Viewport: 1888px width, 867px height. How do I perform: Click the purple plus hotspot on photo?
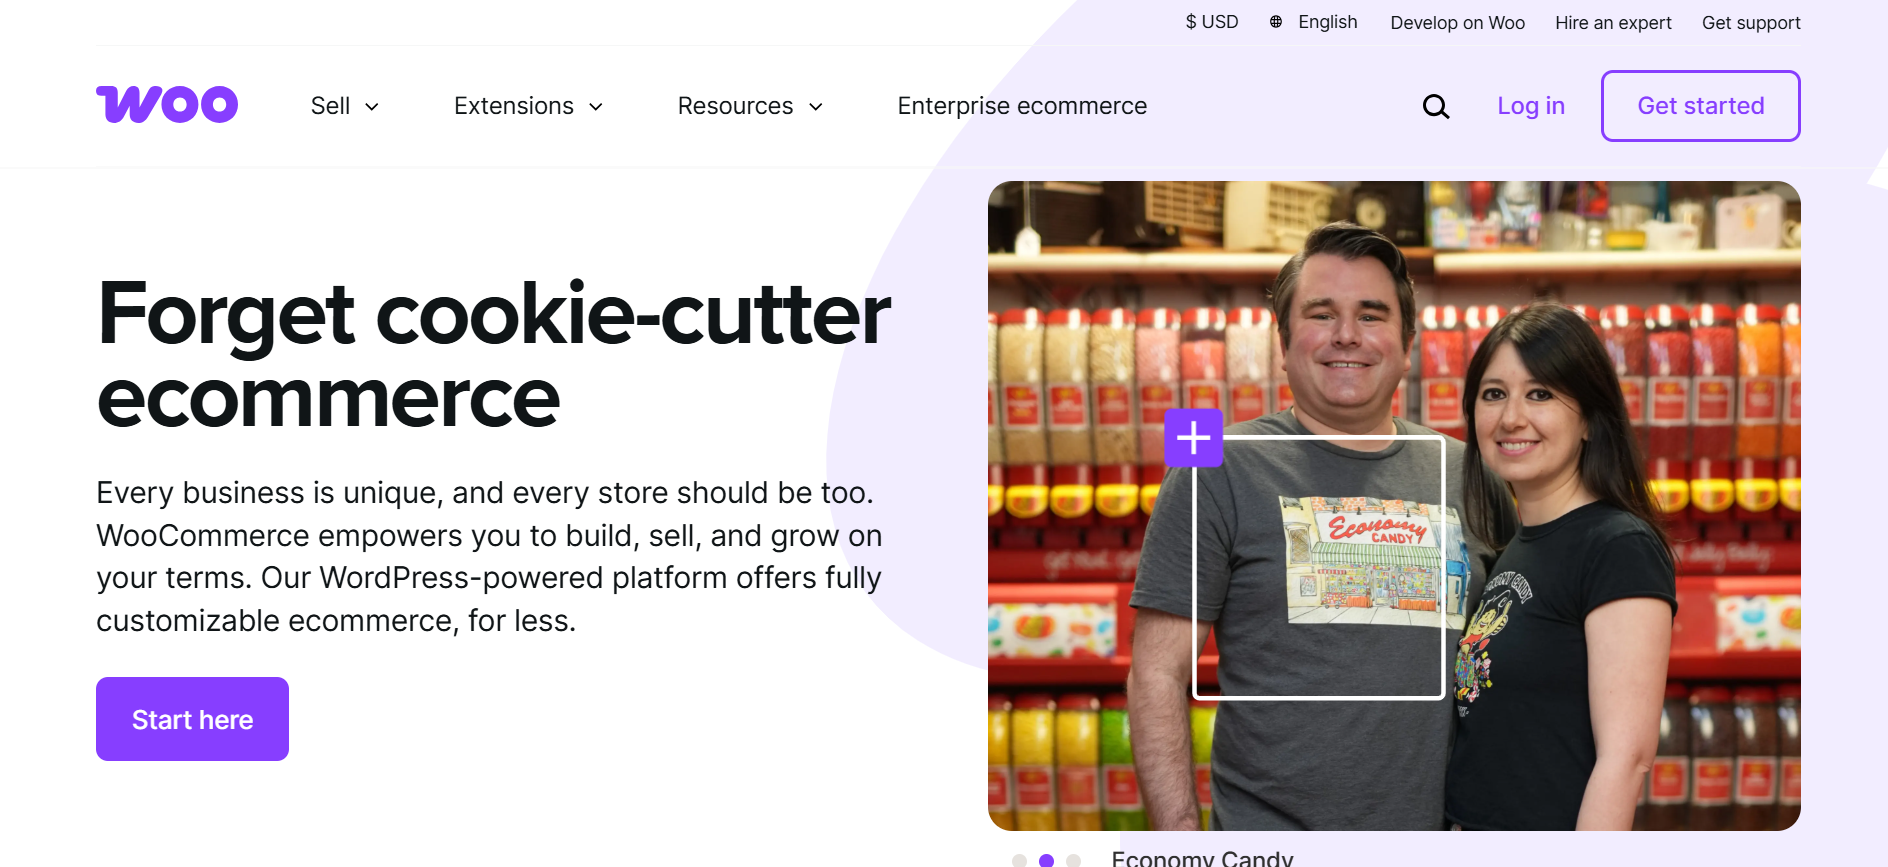tap(1193, 438)
